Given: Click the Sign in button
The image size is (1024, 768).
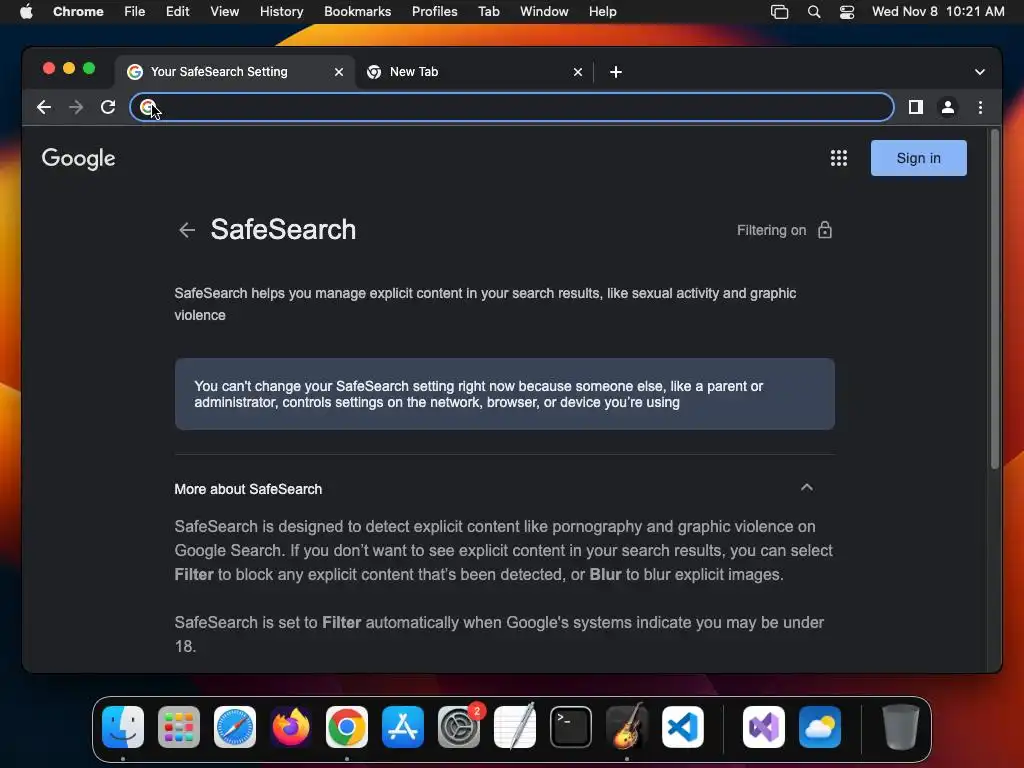Looking at the screenshot, I should [x=918, y=158].
